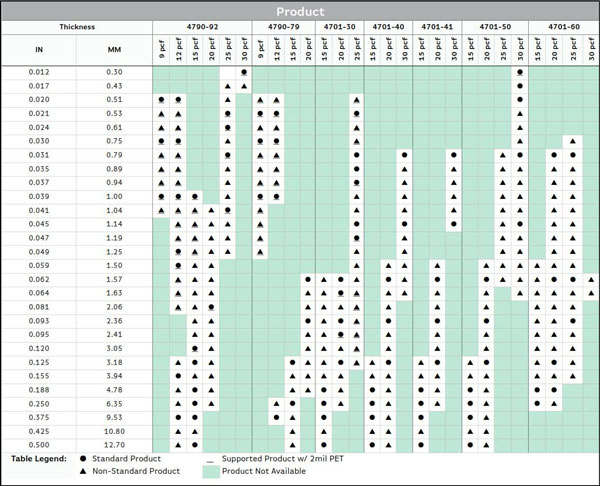Select the 4790-92 product header
Viewport: 600px width, 486px height.
pyautogui.click(x=202, y=27)
